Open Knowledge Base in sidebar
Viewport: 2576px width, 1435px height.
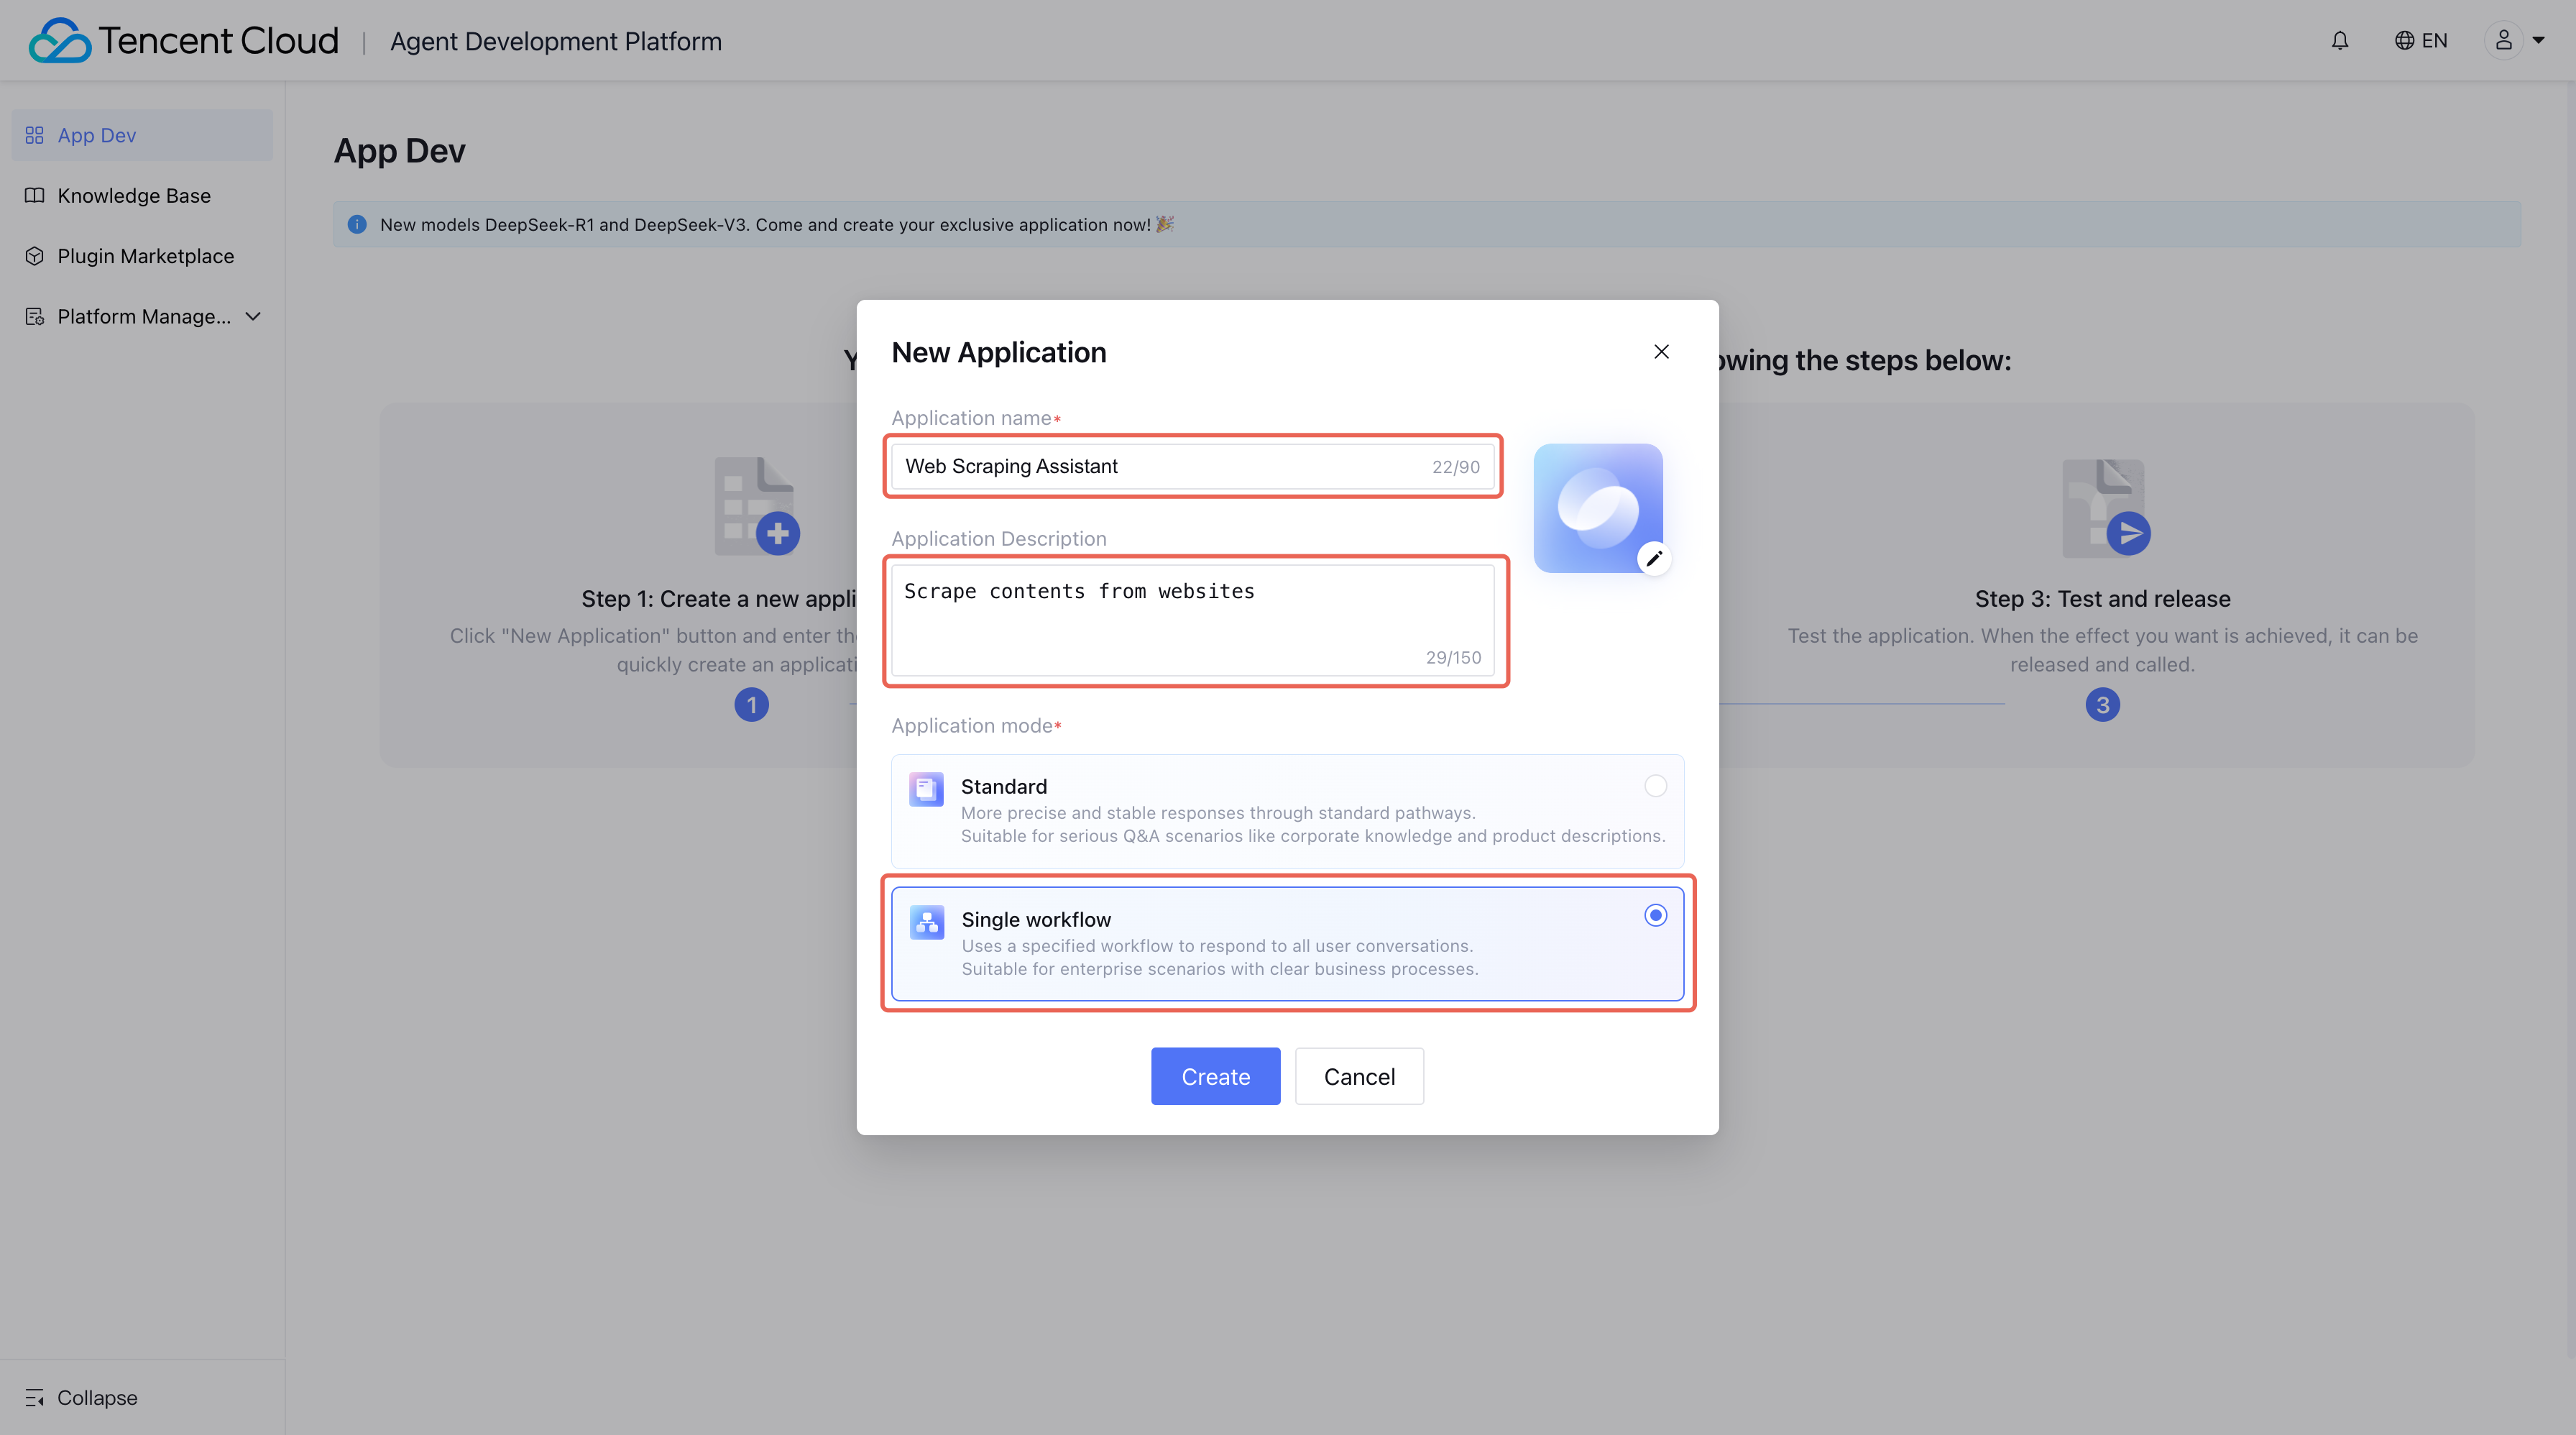tap(133, 196)
